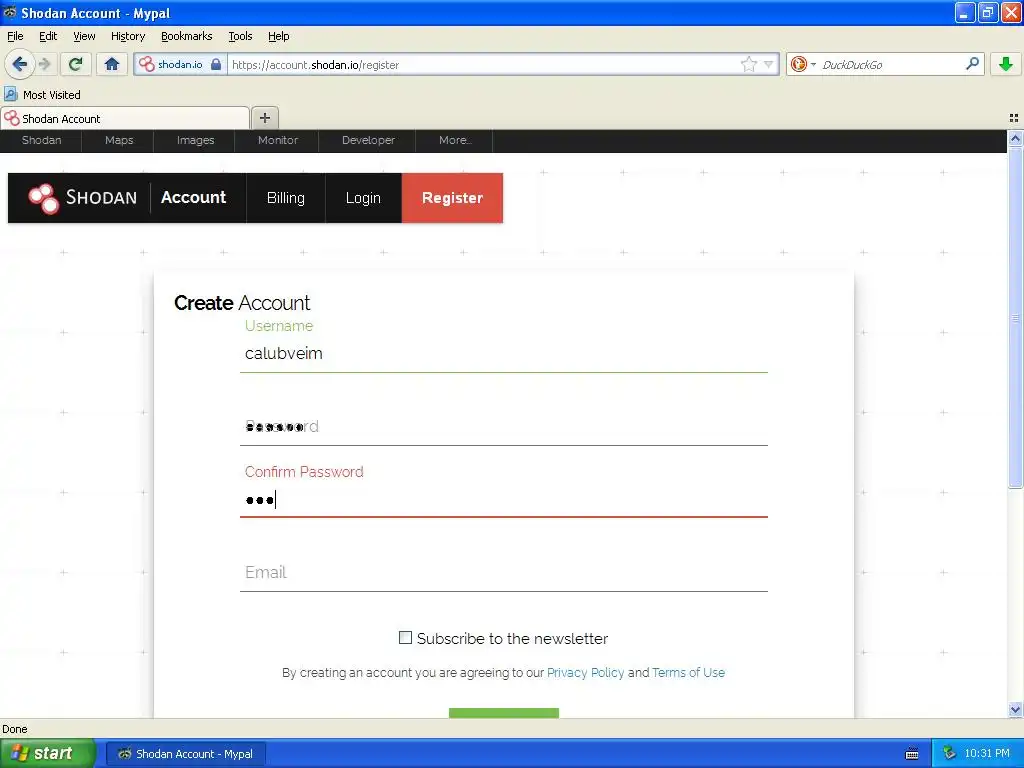Screen dimensions: 1024x768
Task: Reload the page with the refresh icon
Action: [75, 64]
